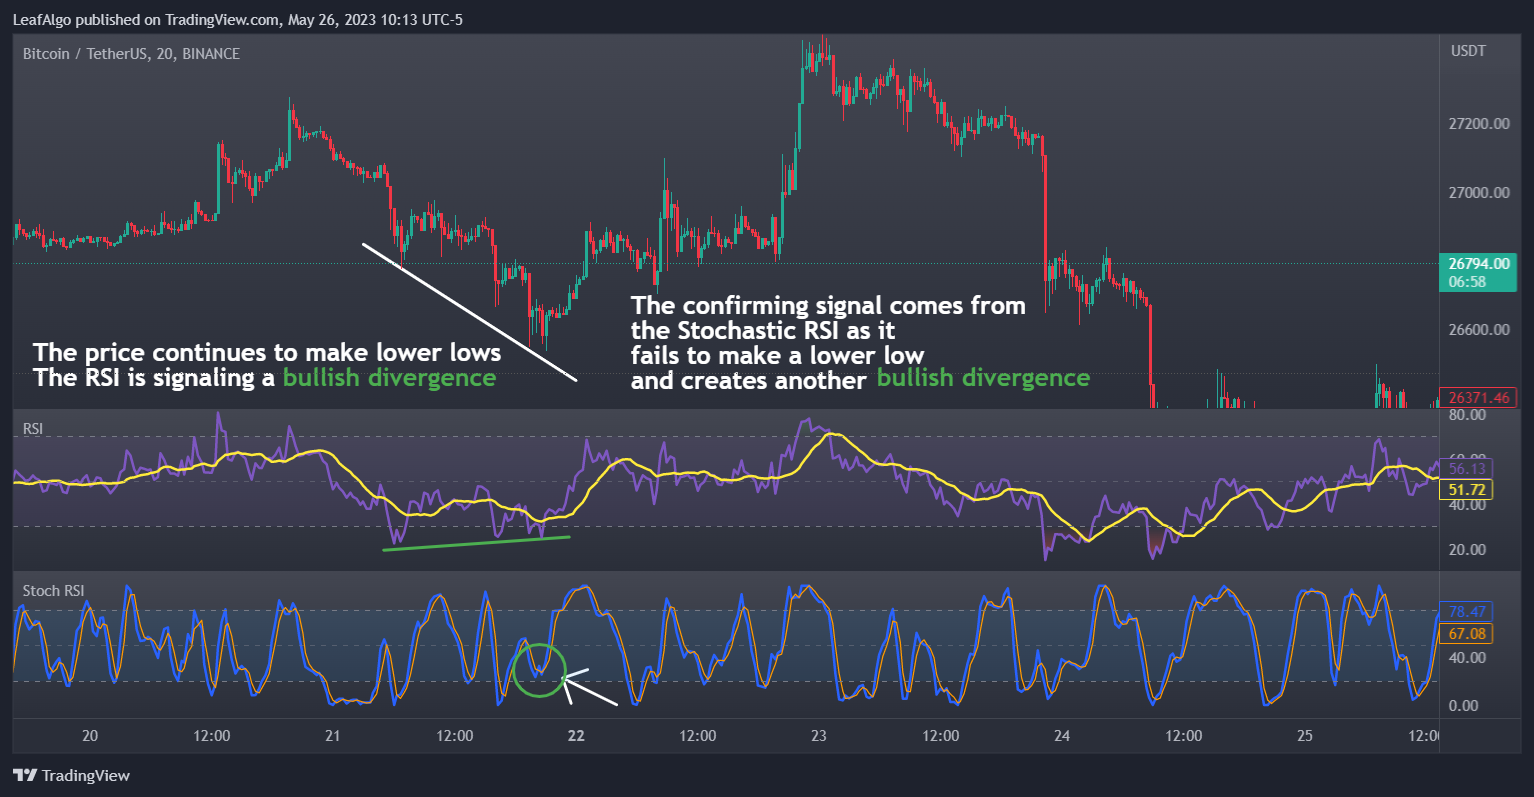Select the 26600.00 price axis label
The height and width of the screenshot is (797, 1534).
coord(1479,330)
